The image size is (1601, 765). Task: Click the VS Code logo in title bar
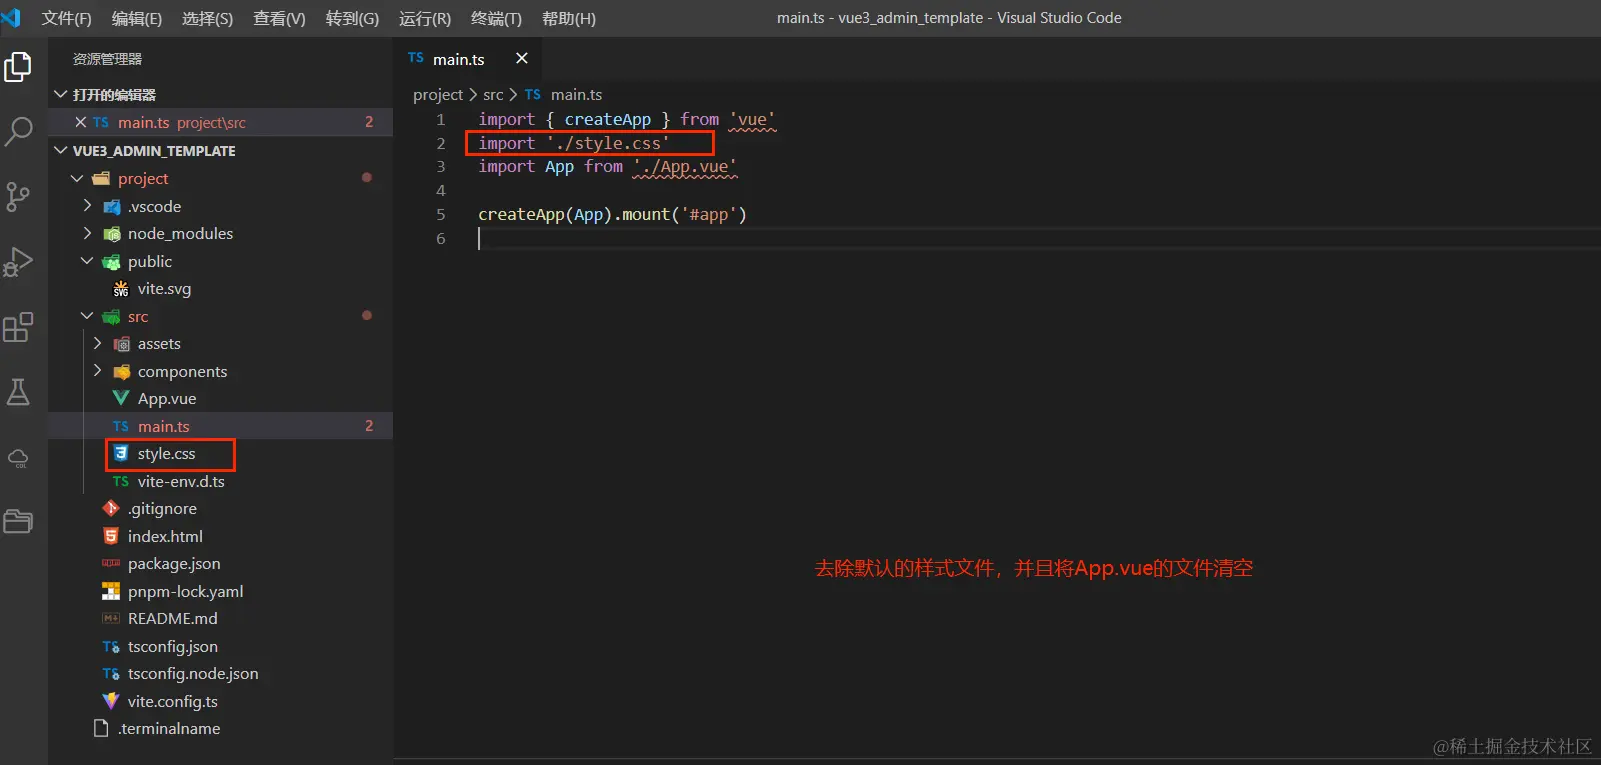[x=11, y=18]
